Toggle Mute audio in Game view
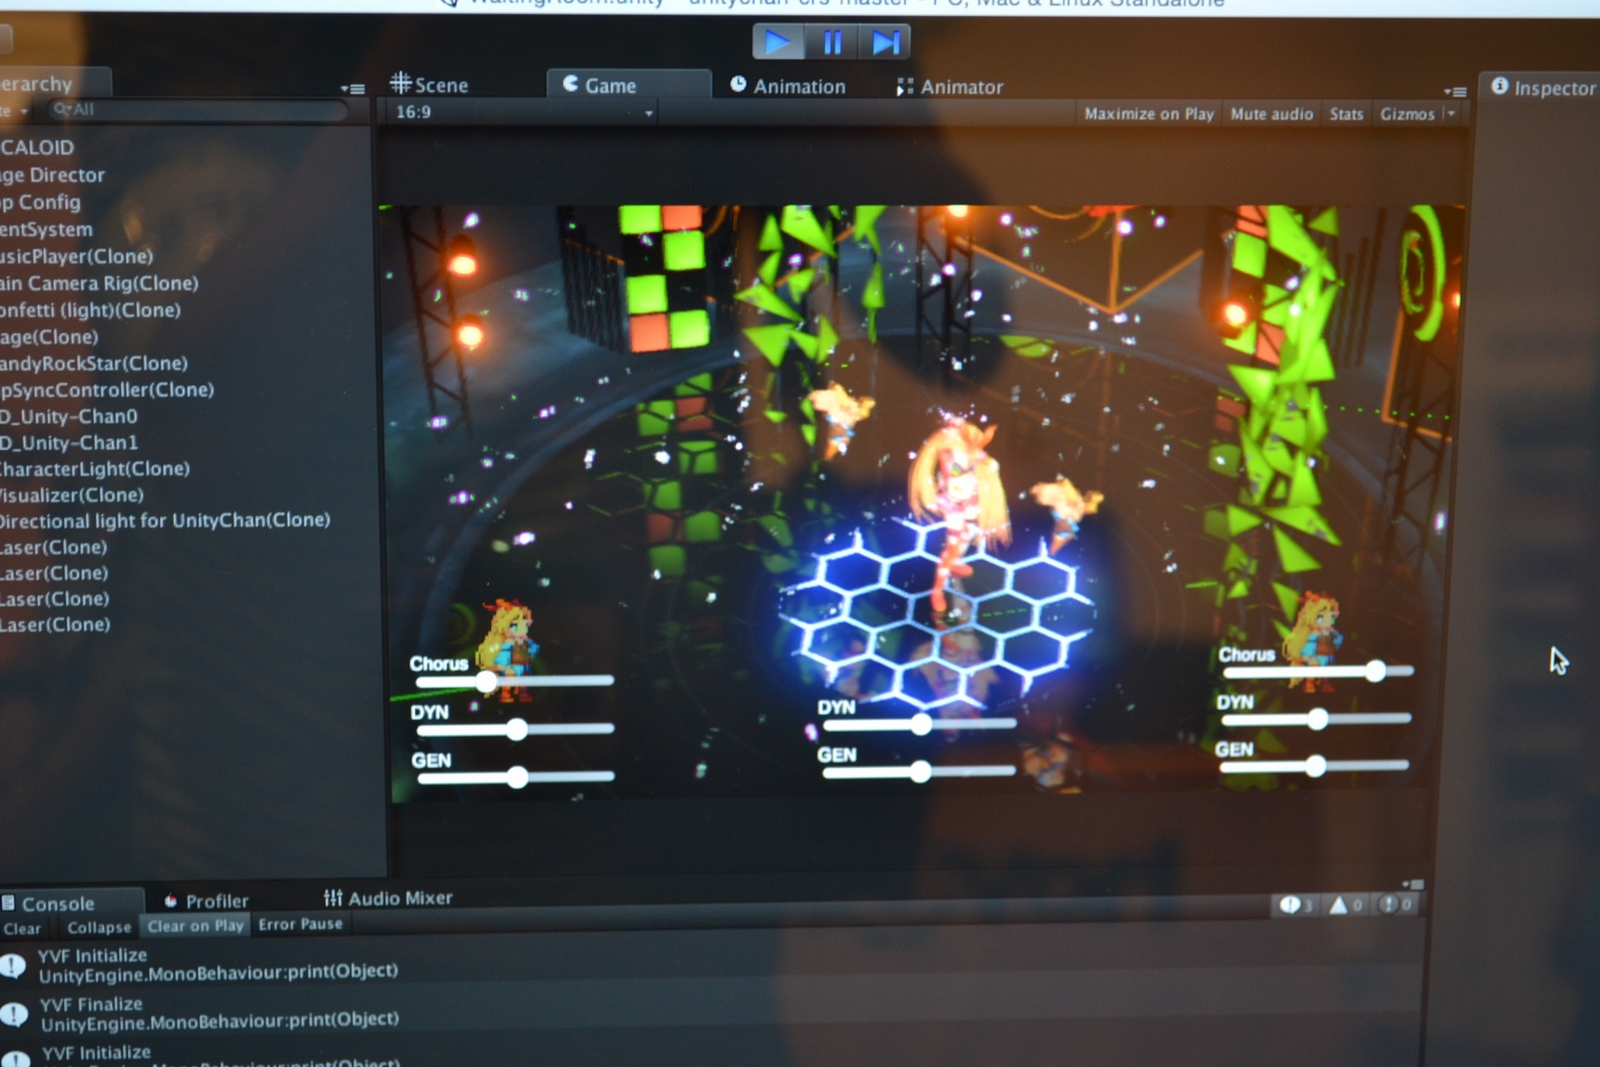 1272,114
